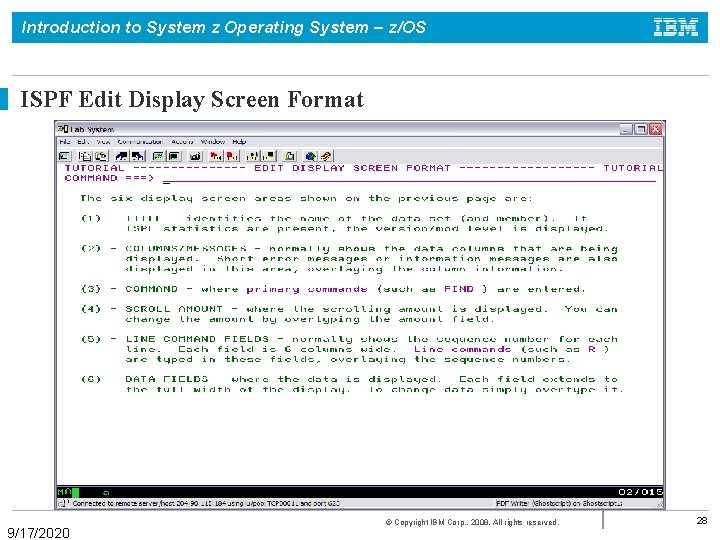Click the COMMAND ===> input line
This screenshot has height=540, width=720.
(409, 178)
